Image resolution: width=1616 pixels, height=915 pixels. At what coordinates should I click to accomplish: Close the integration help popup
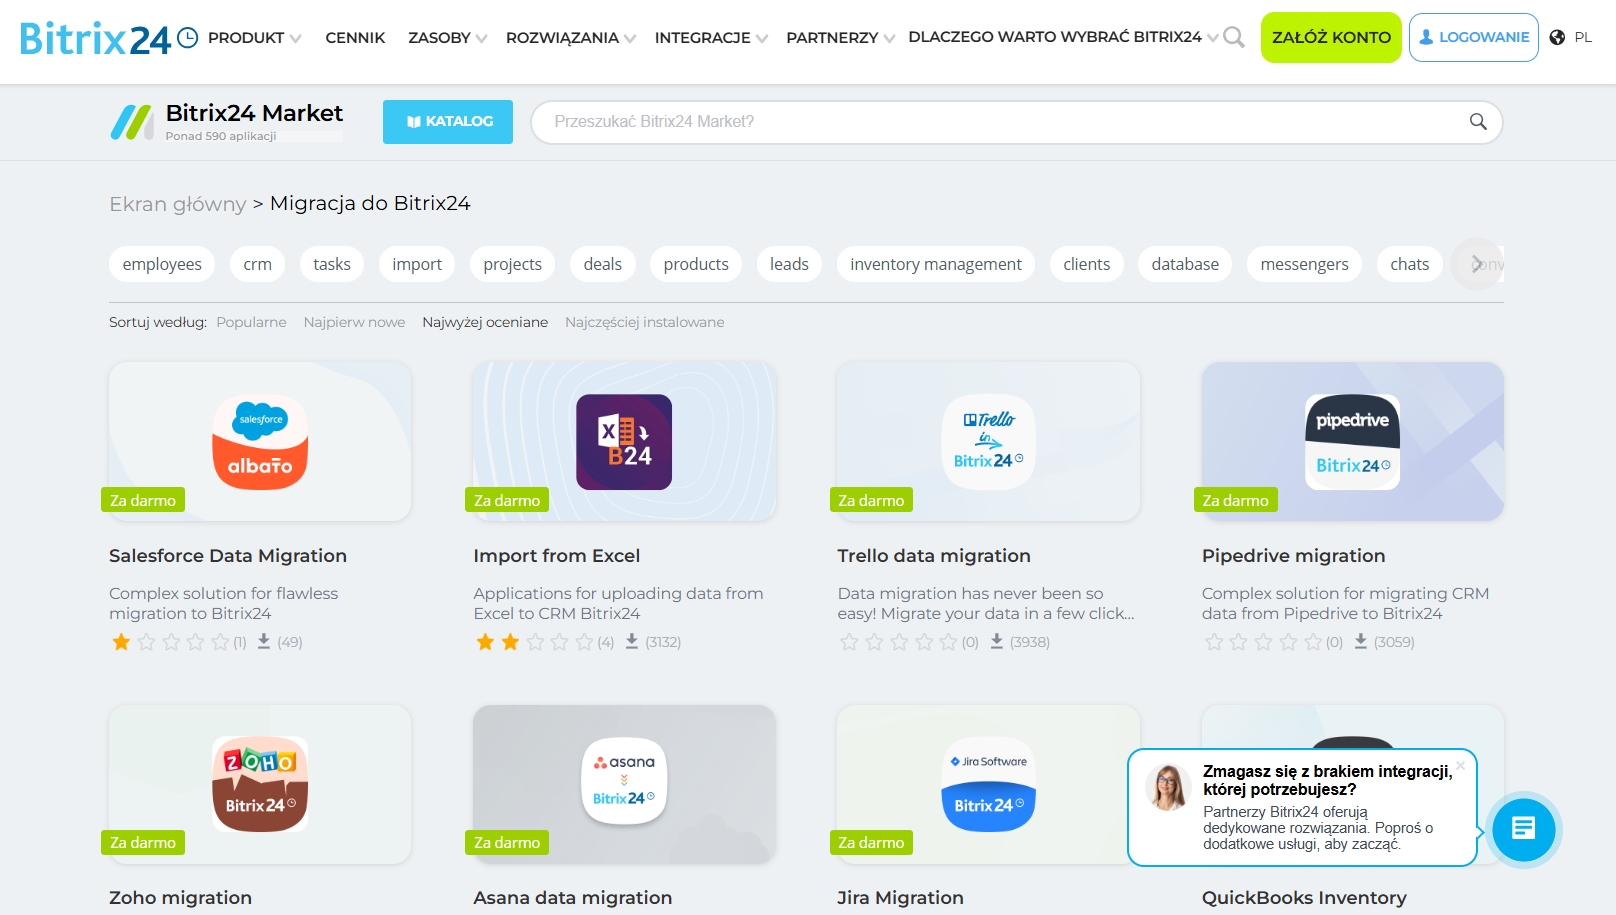(1460, 766)
